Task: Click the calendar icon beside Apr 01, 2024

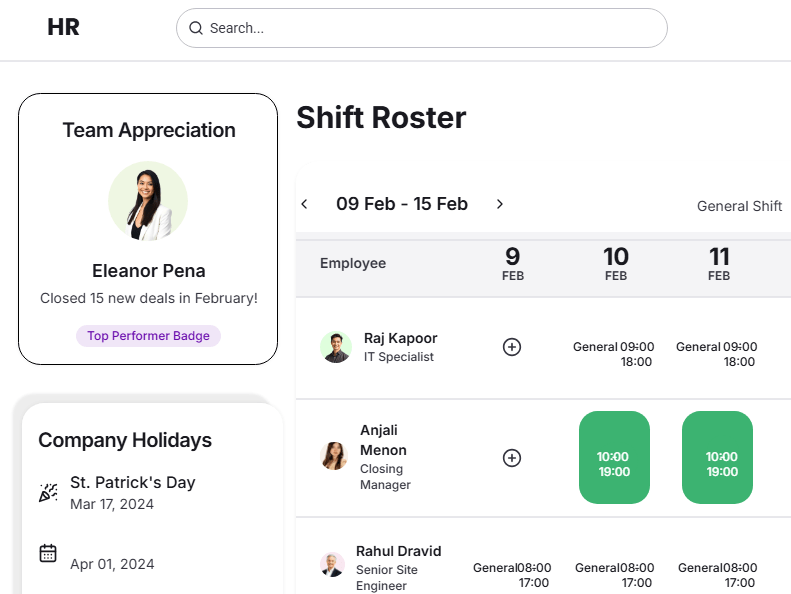Action: pyautogui.click(x=48, y=553)
